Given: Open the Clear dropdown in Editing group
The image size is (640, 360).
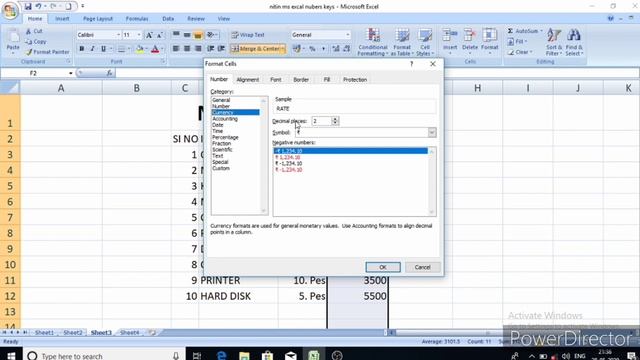Looking at the screenshot, I should point(520,52).
